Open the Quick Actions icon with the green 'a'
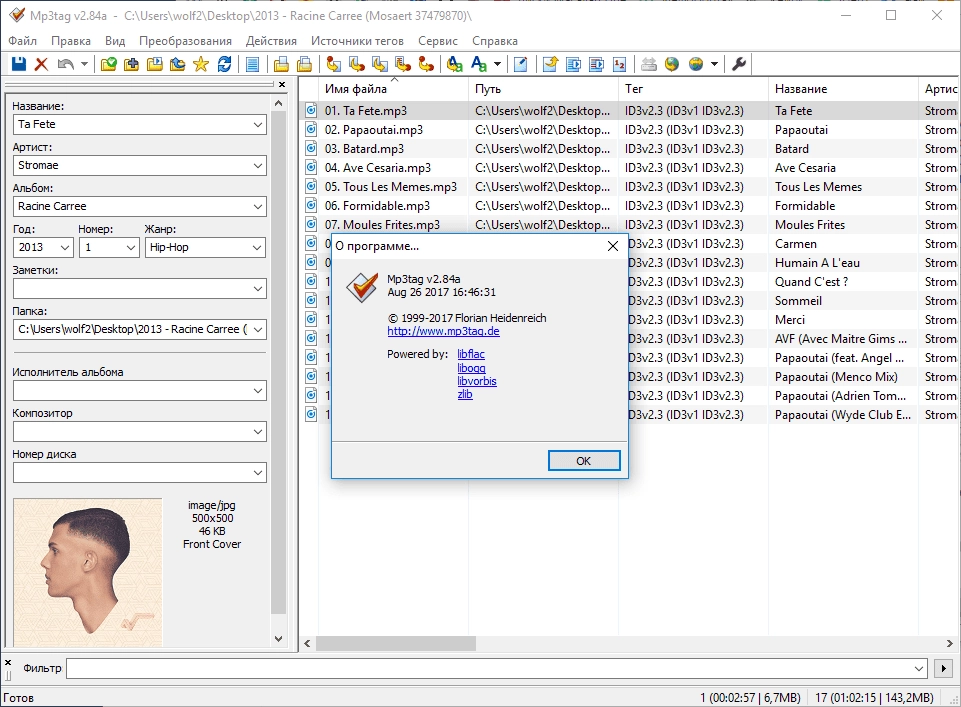This screenshot has height=707, width=961. click(x=479, y=64)
